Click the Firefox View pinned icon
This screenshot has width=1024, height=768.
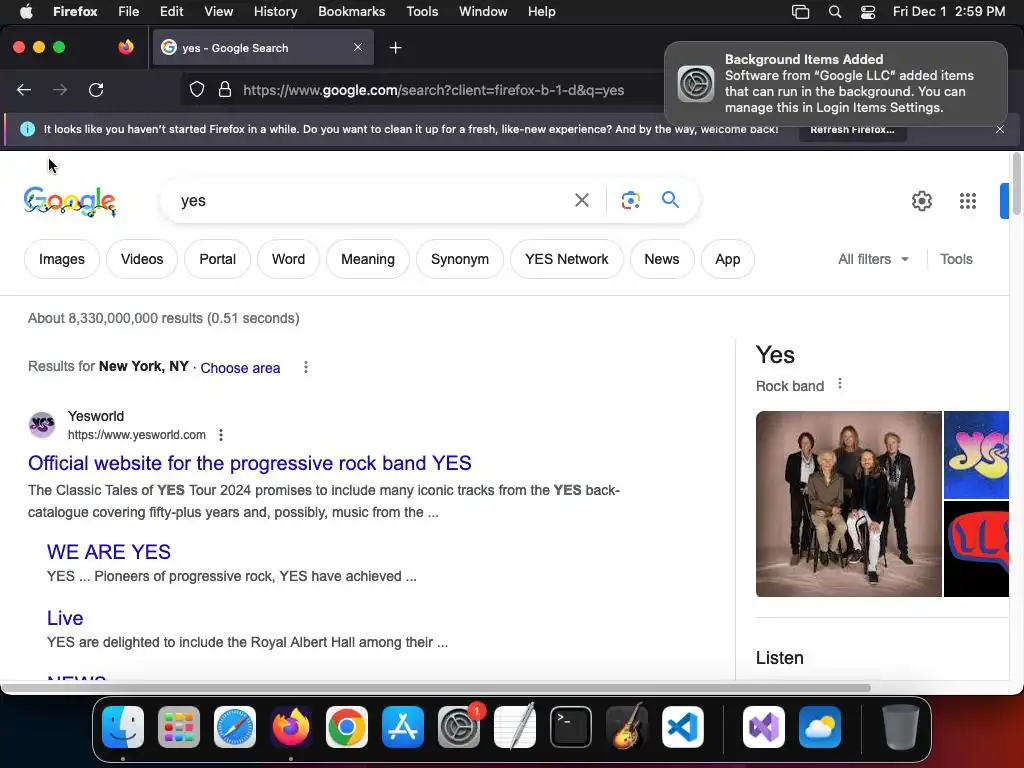[x=126, y=47]
